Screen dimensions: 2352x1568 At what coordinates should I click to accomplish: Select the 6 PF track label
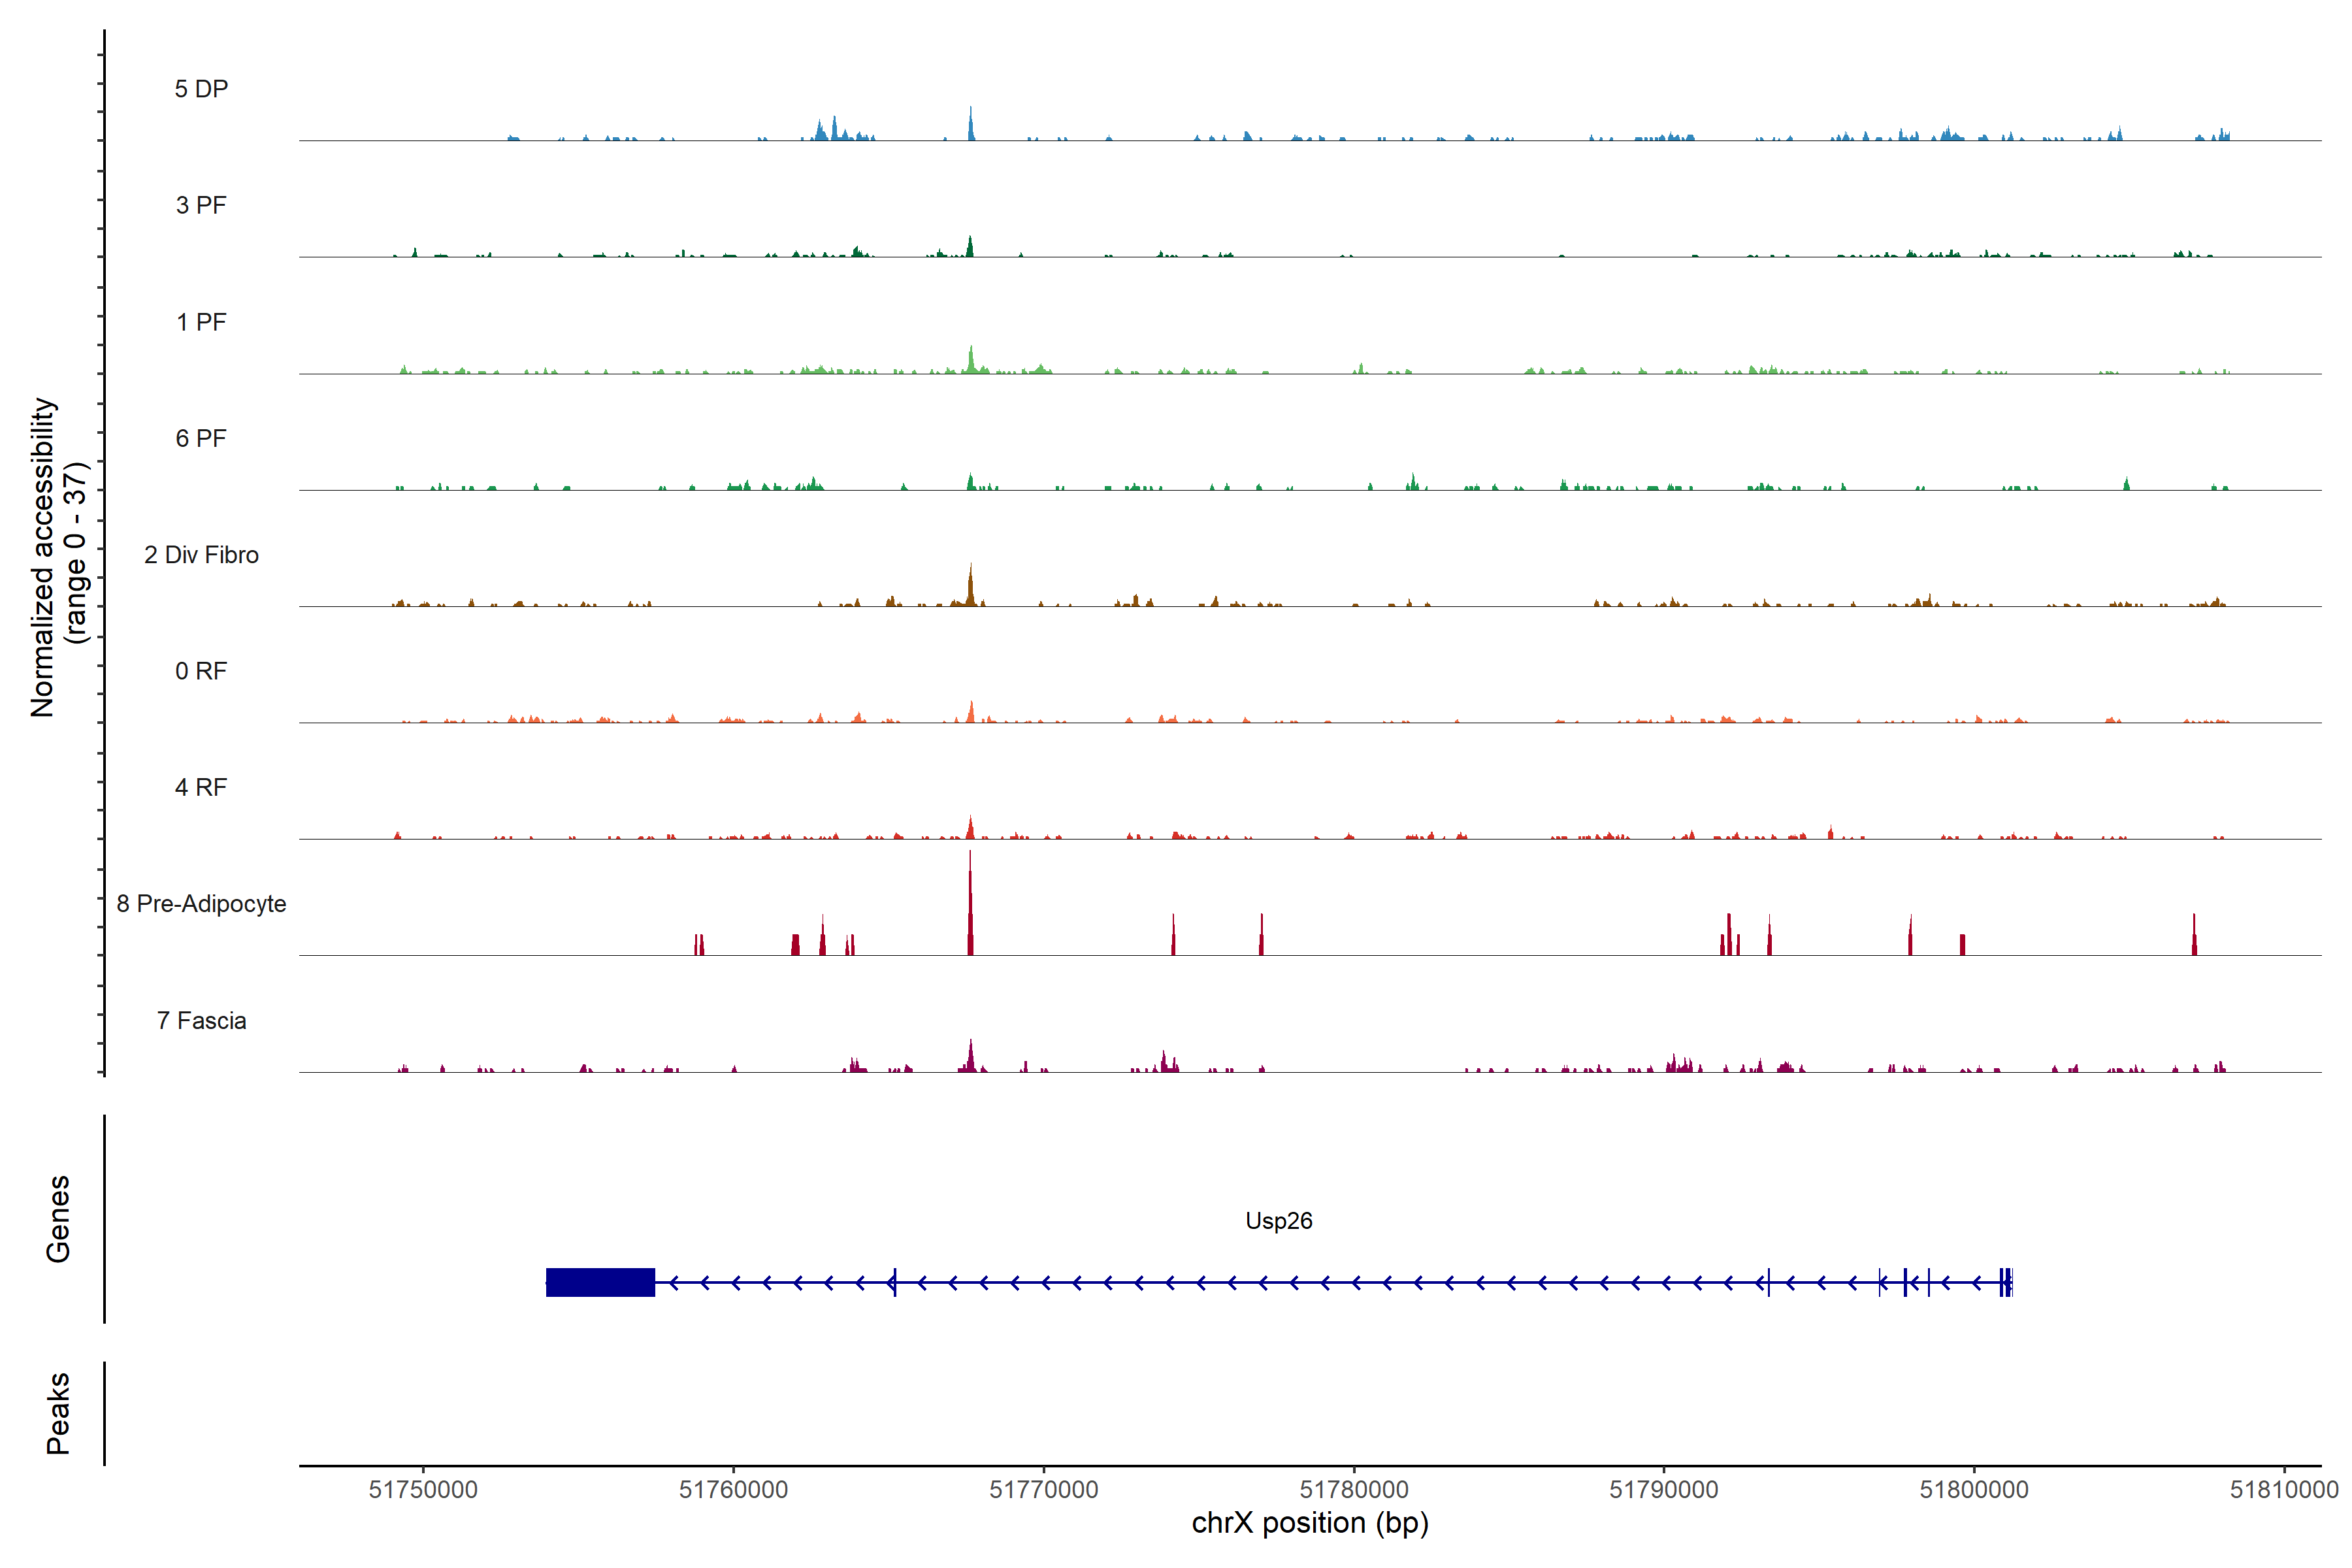click(x=201, y=438)
